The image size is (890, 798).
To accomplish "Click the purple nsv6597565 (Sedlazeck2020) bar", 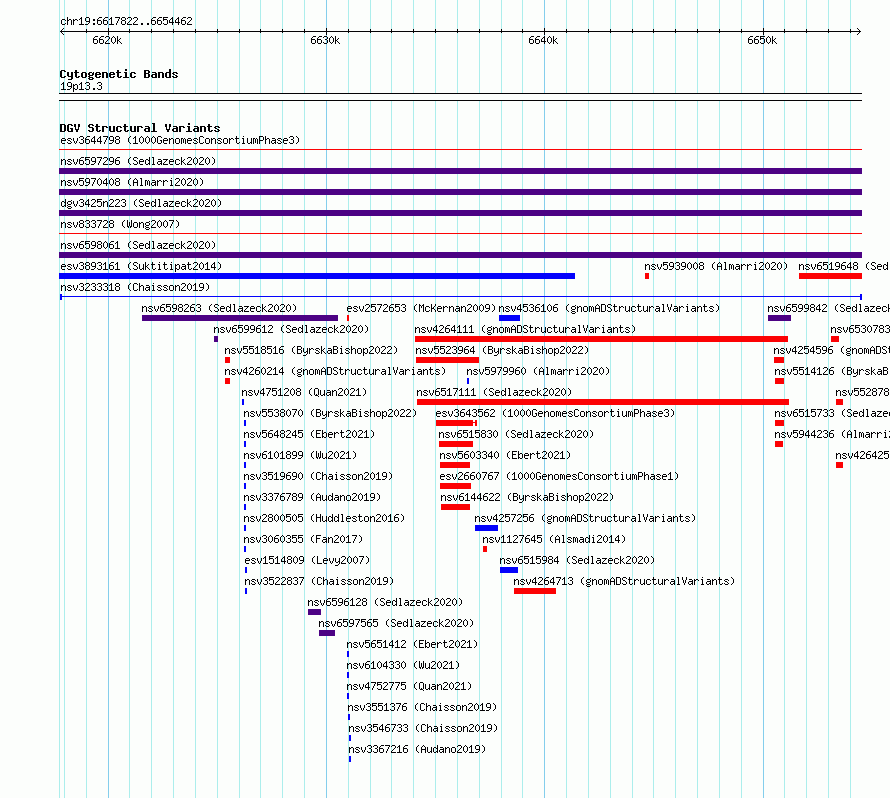I will click(x=327, y=633).
